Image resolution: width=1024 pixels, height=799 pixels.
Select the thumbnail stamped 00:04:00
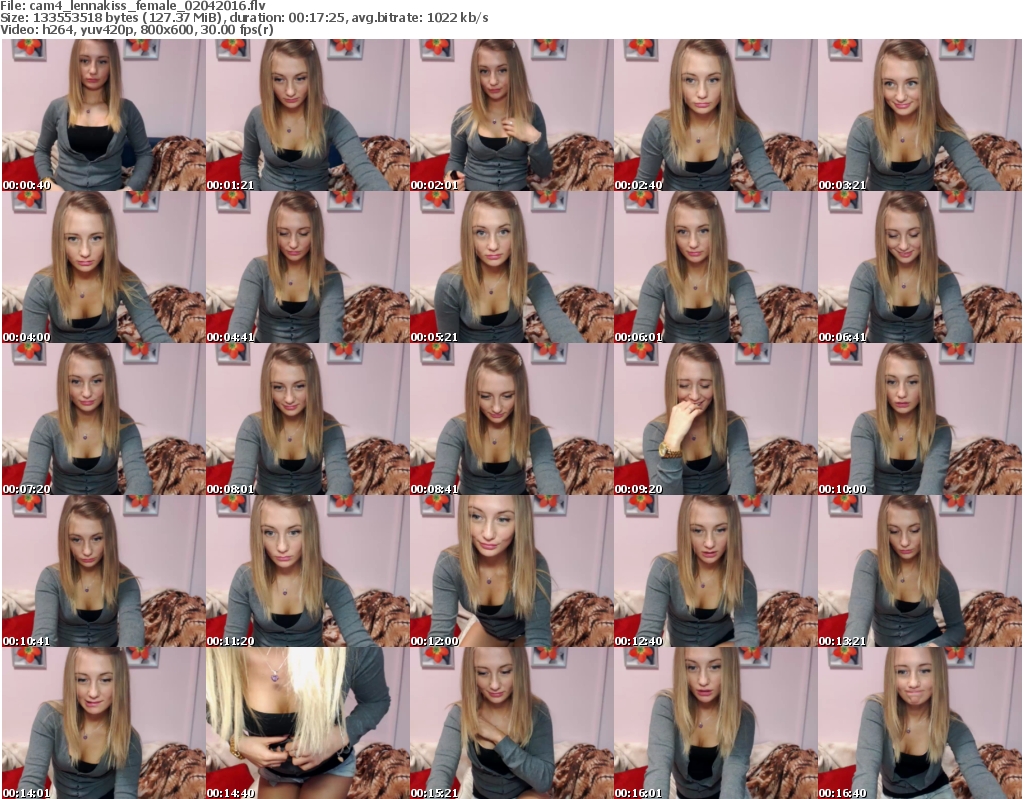[103, 267]
